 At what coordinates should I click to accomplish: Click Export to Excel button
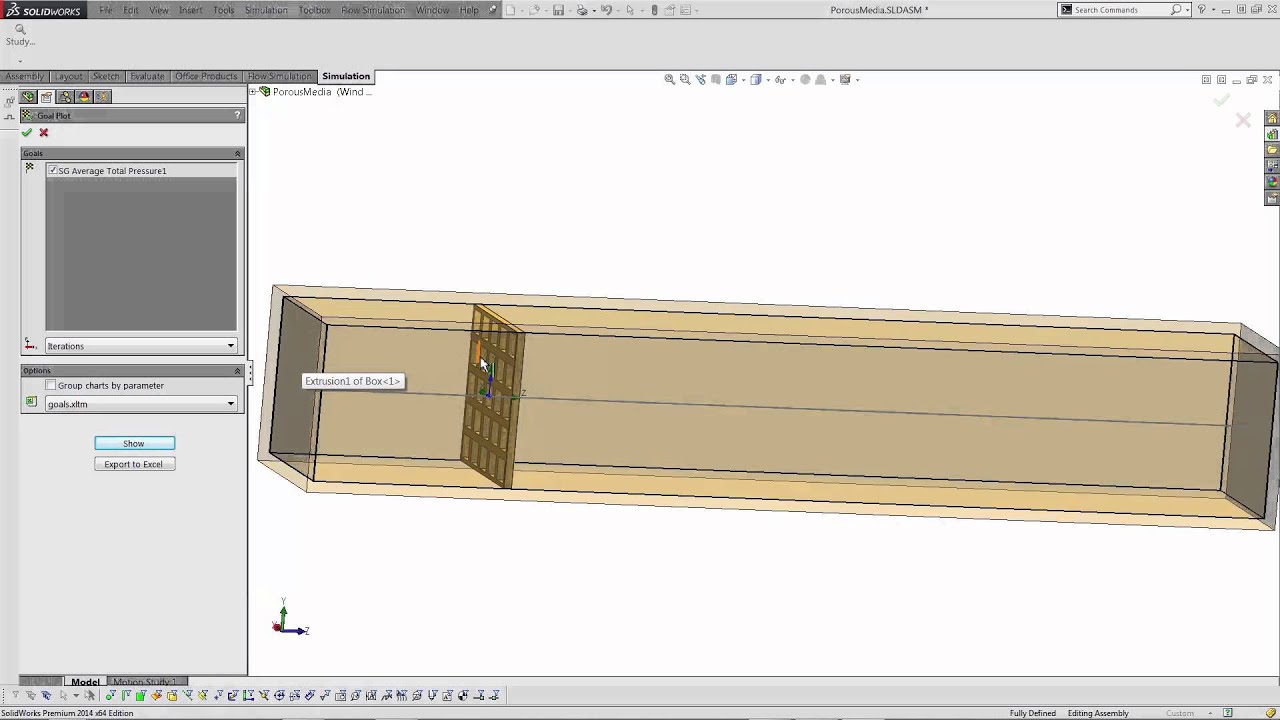(x=134, y=464)
